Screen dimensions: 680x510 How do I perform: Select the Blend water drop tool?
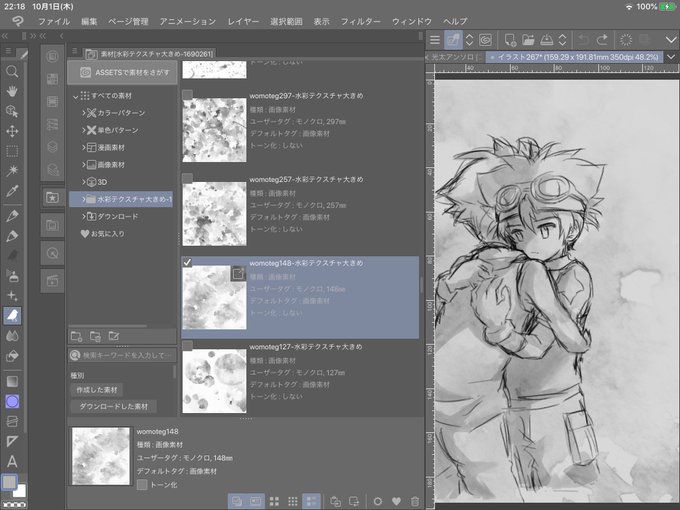12,336
